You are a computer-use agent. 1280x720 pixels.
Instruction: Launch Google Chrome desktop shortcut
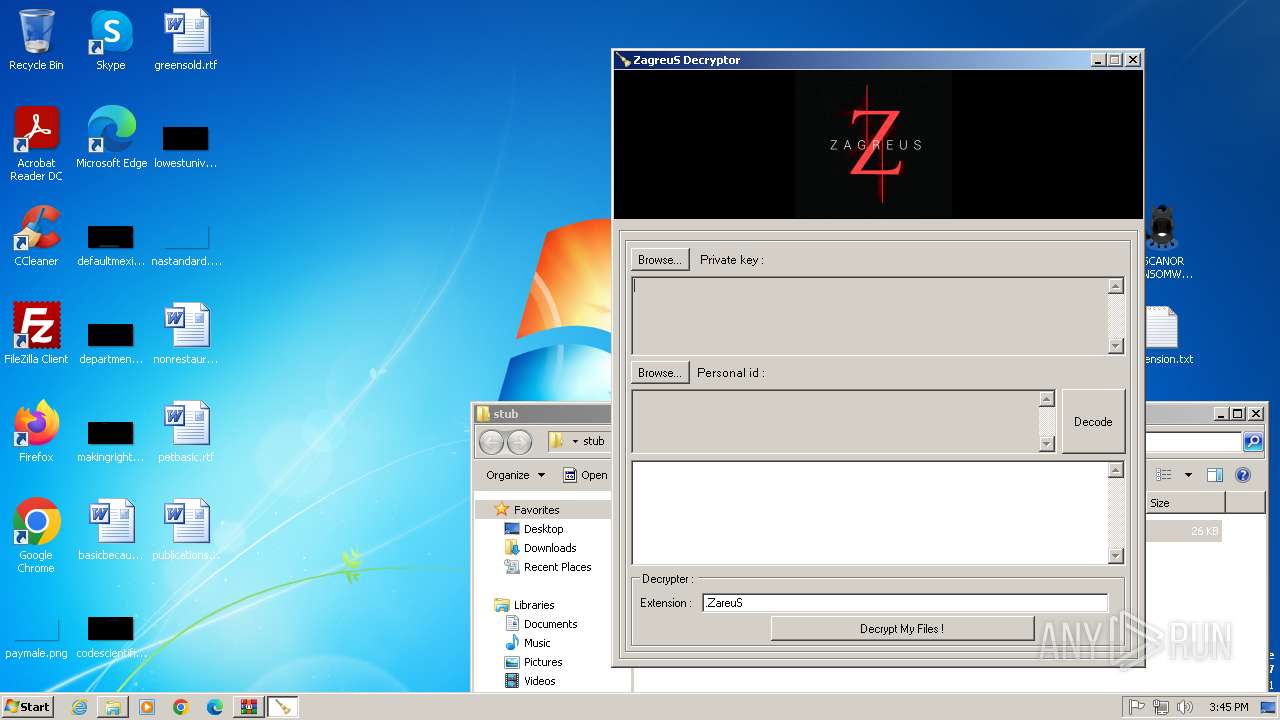click(x=36, y=536)
